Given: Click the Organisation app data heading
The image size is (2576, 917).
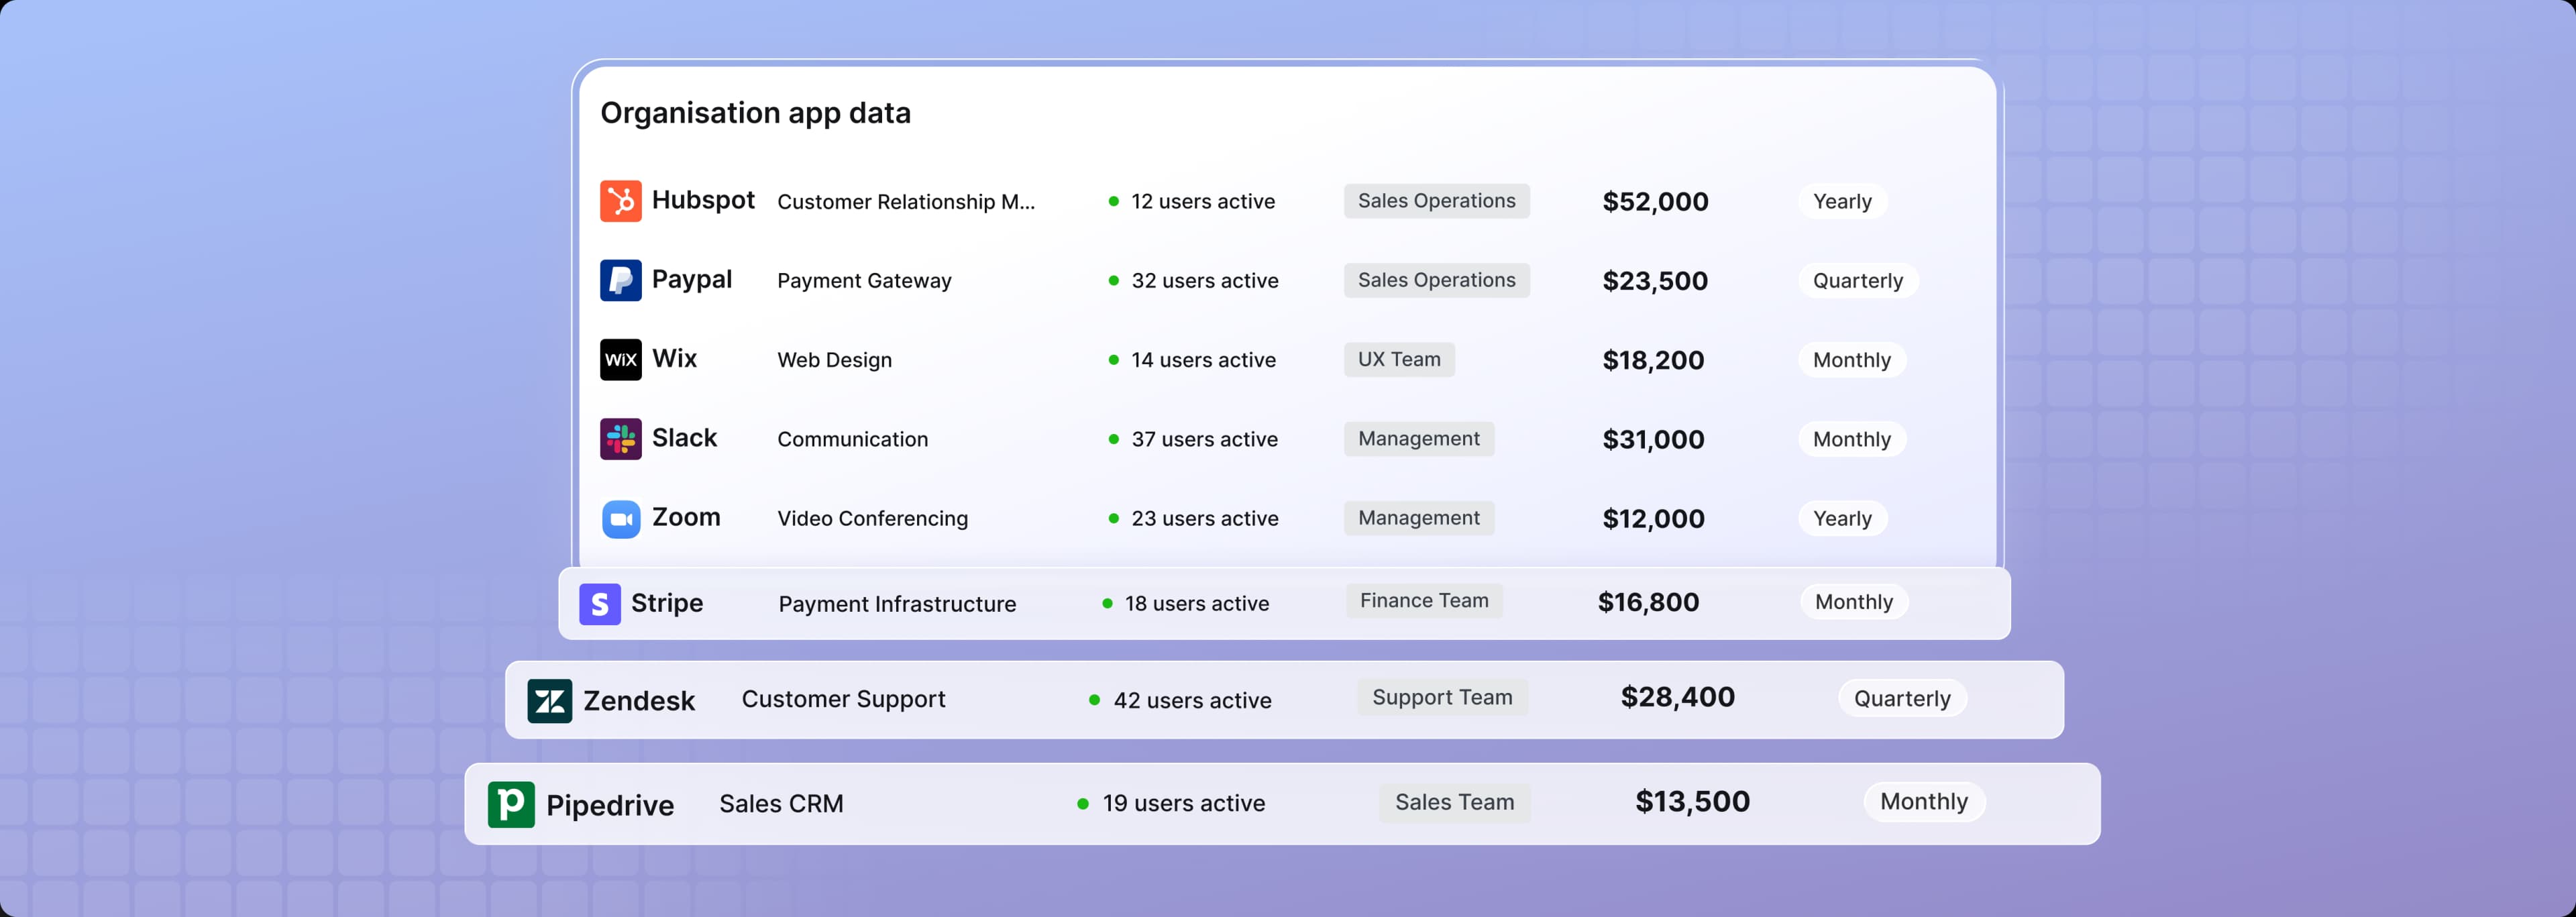Looking at the screenshot, I should tap(755, 113).
